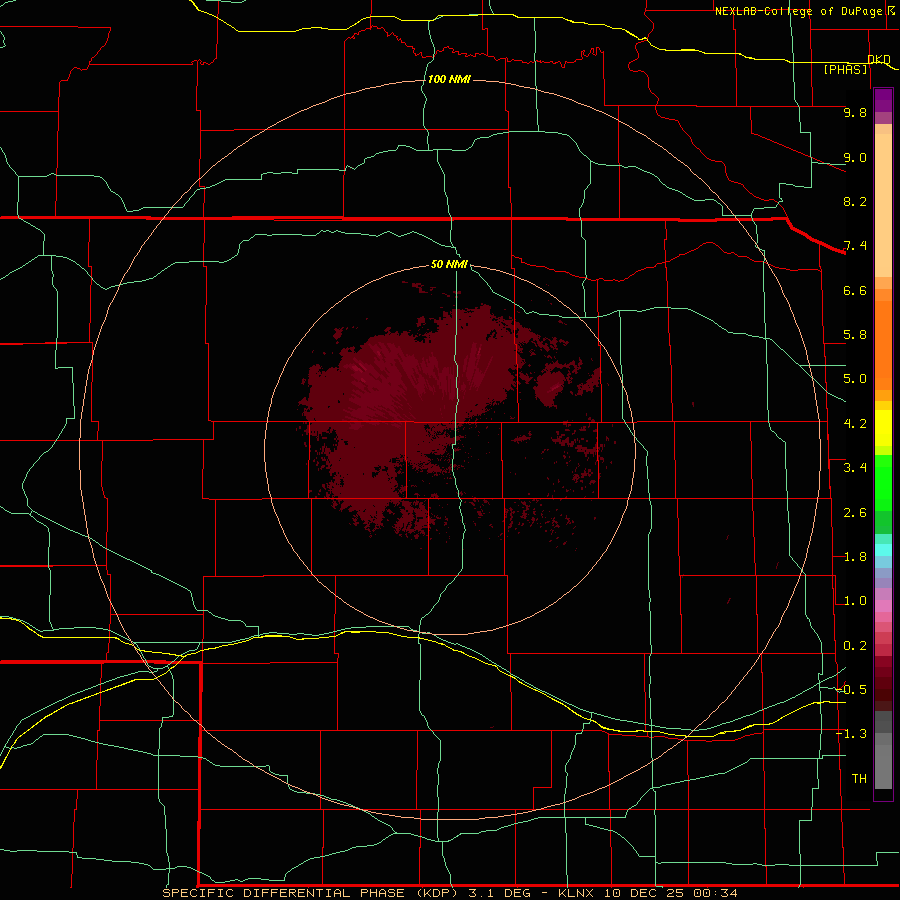Click the purple band atop the color scale
This screenshot has height=900, width=900.
883,100
